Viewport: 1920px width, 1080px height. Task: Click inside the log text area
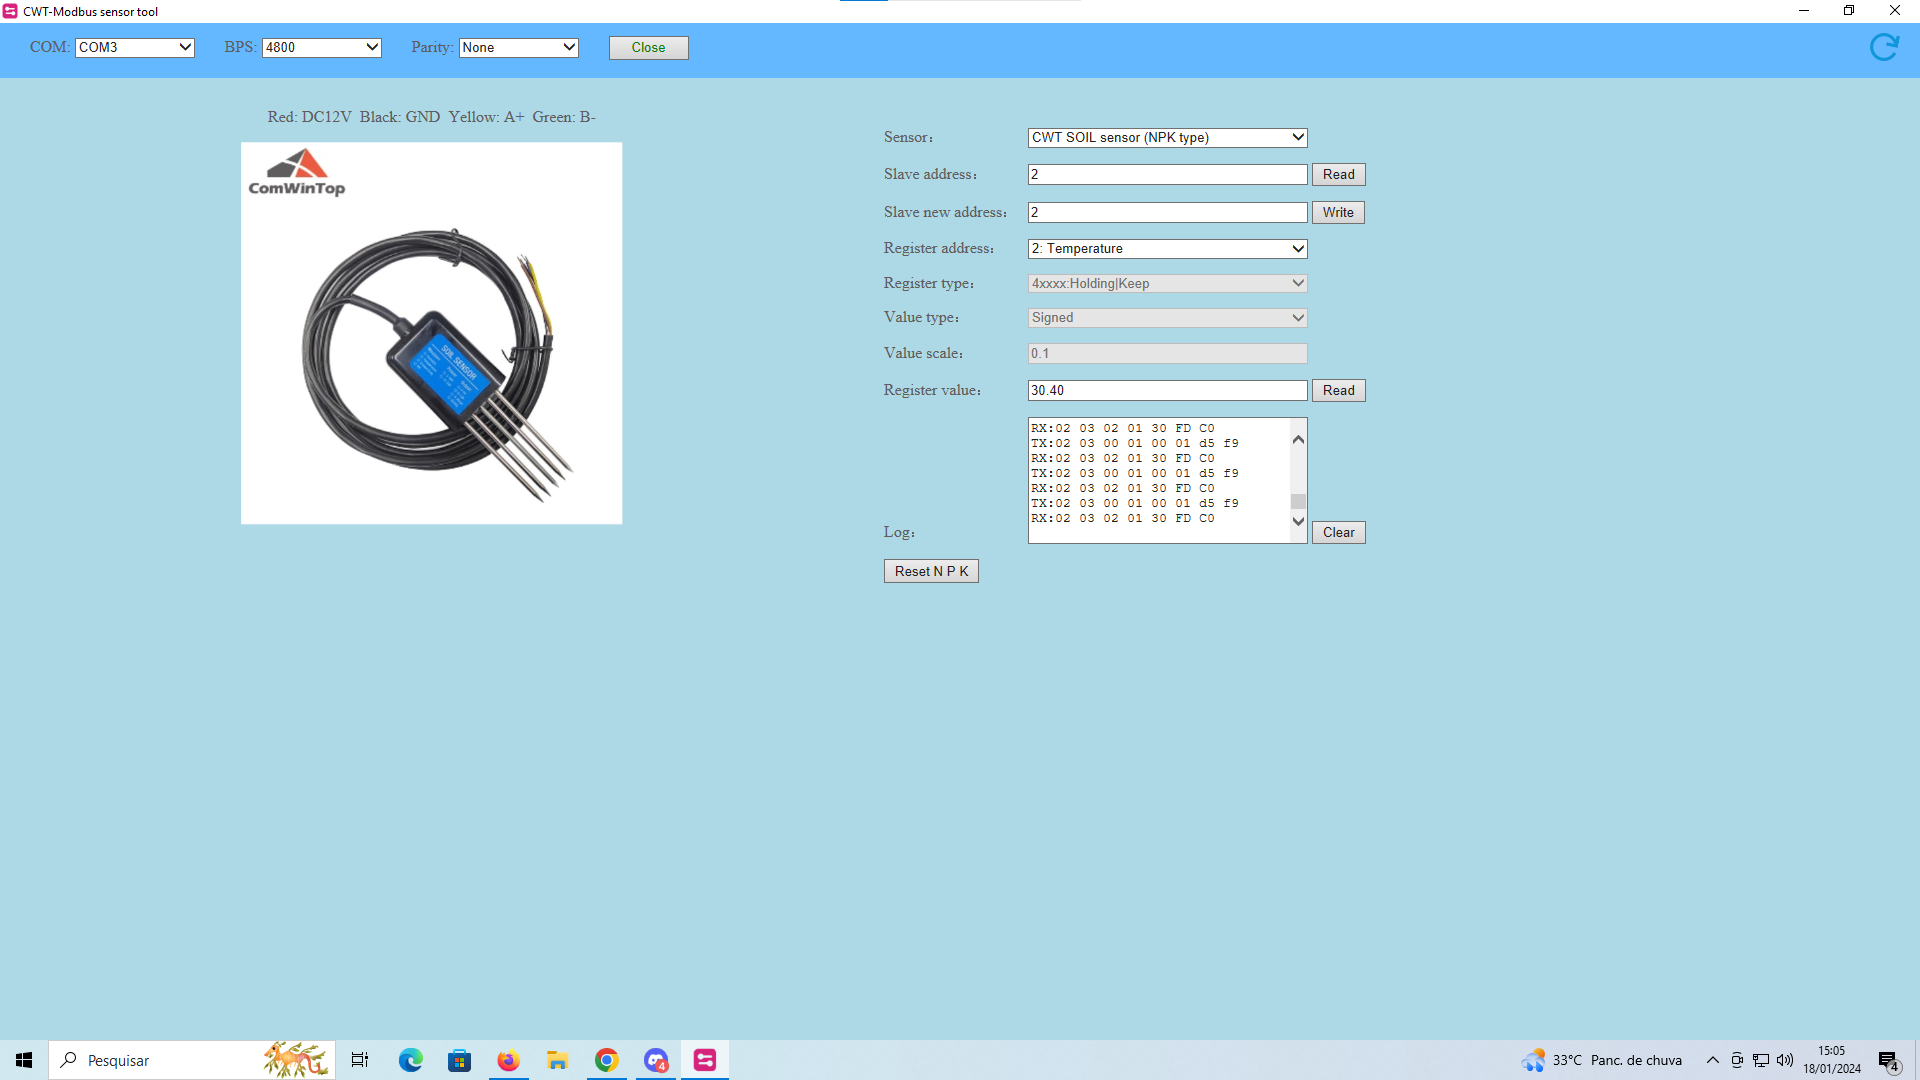[1159, 480]
